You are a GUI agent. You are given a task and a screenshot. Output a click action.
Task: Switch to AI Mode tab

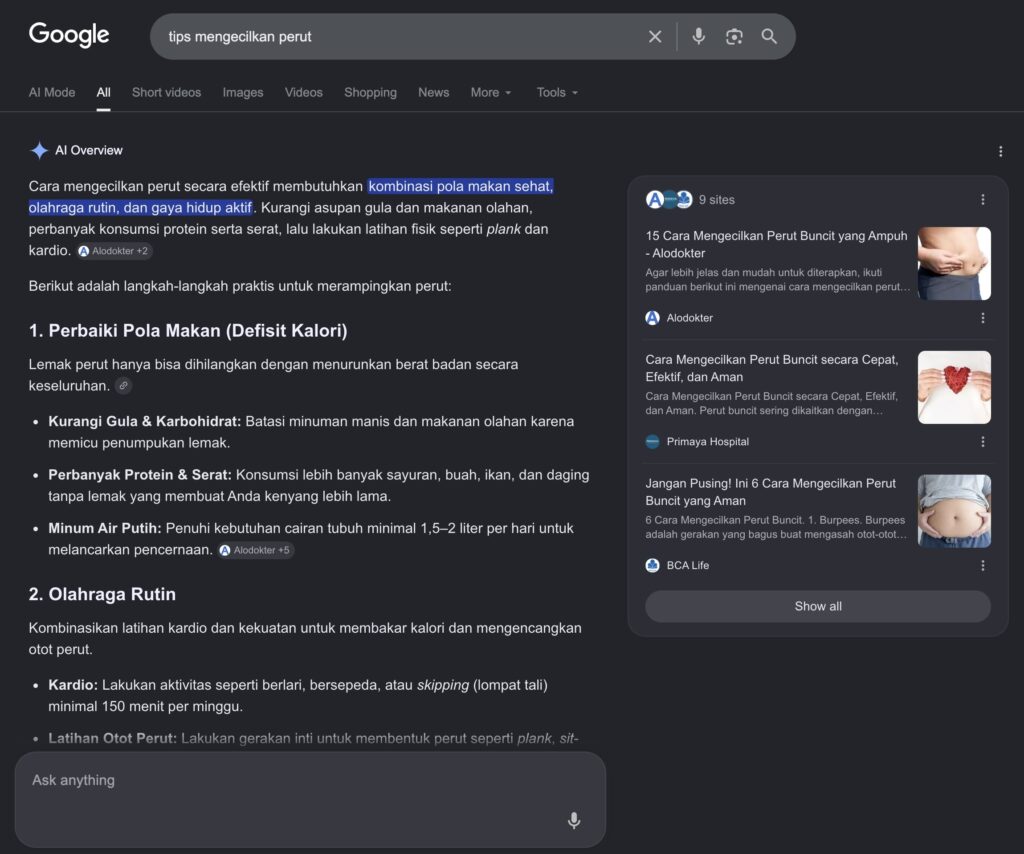pyautogui.click(x=52, y=93)
